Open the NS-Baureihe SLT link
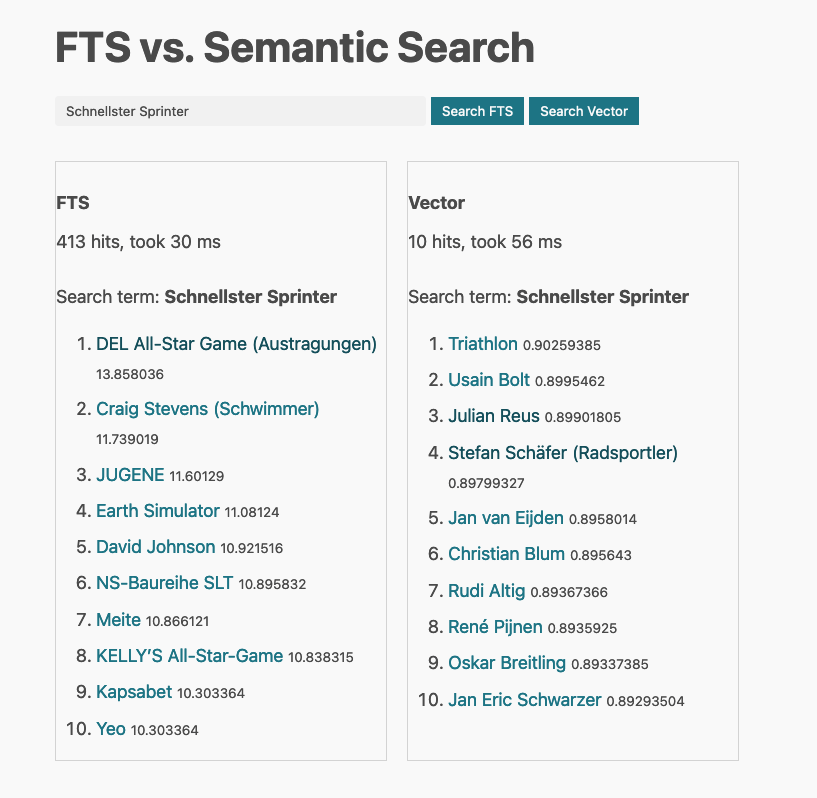The image size is (817, 798). pos(163,584)
